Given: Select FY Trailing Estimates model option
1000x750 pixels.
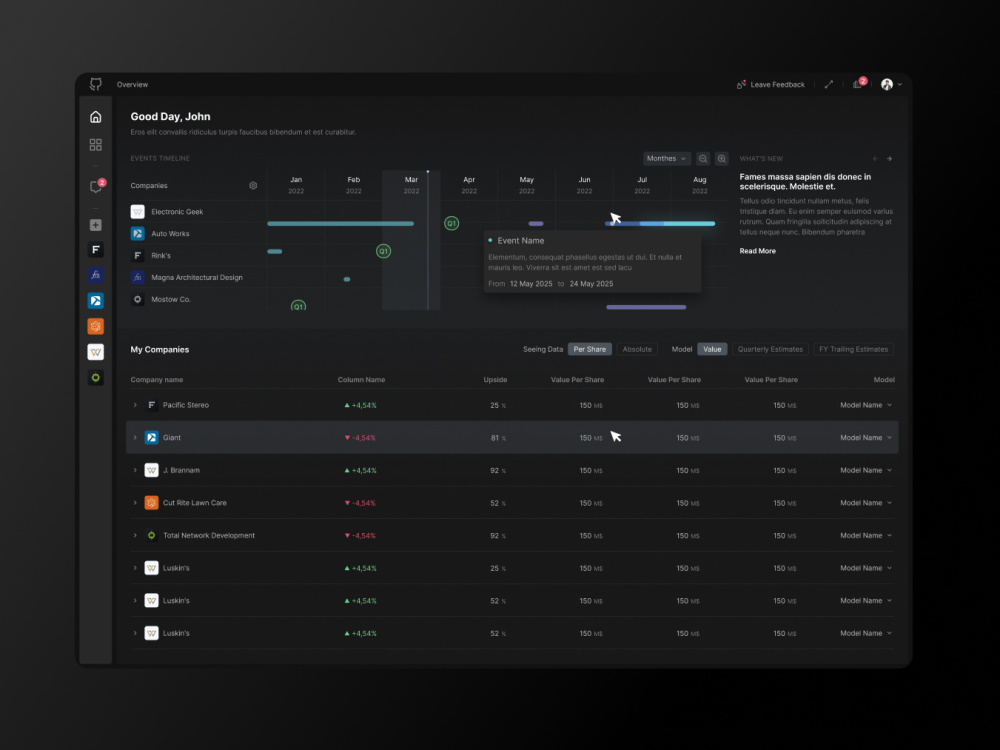Looking at the screenshot, I should [x=853, y=349].
